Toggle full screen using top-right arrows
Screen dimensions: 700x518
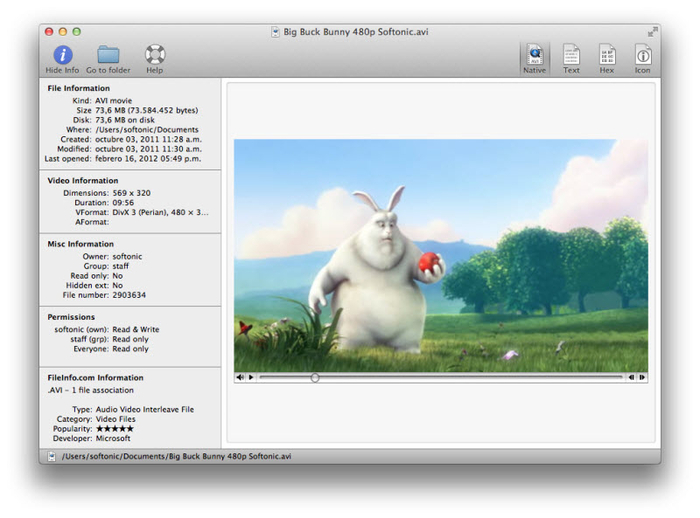tap(653, 32)
